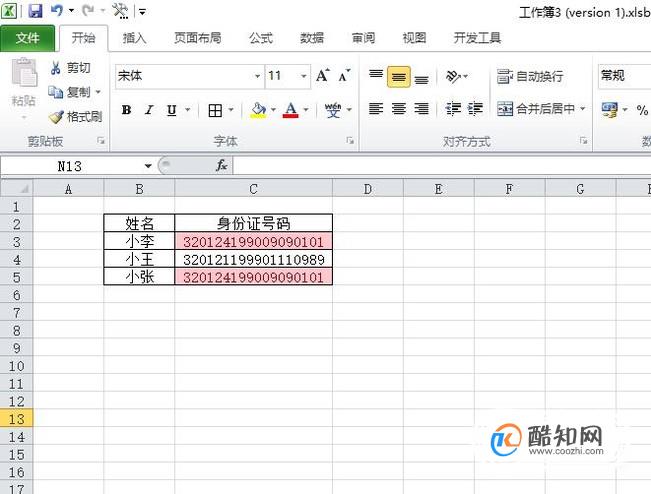
Task: Expand the Name Box dropdown arrow
Action: [148, 166]
